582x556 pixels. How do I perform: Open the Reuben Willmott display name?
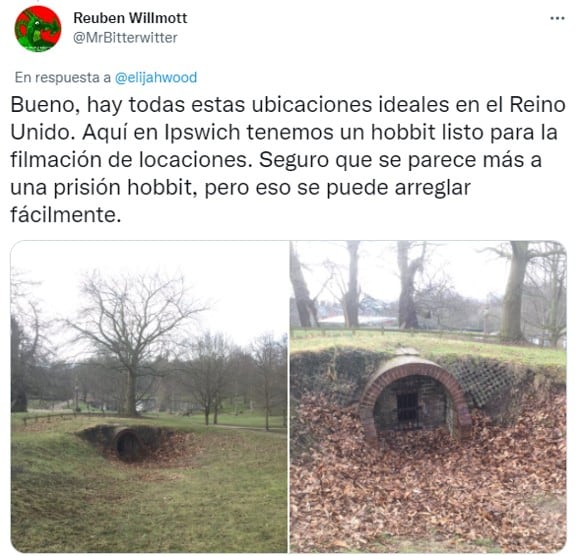coord(130,18)
